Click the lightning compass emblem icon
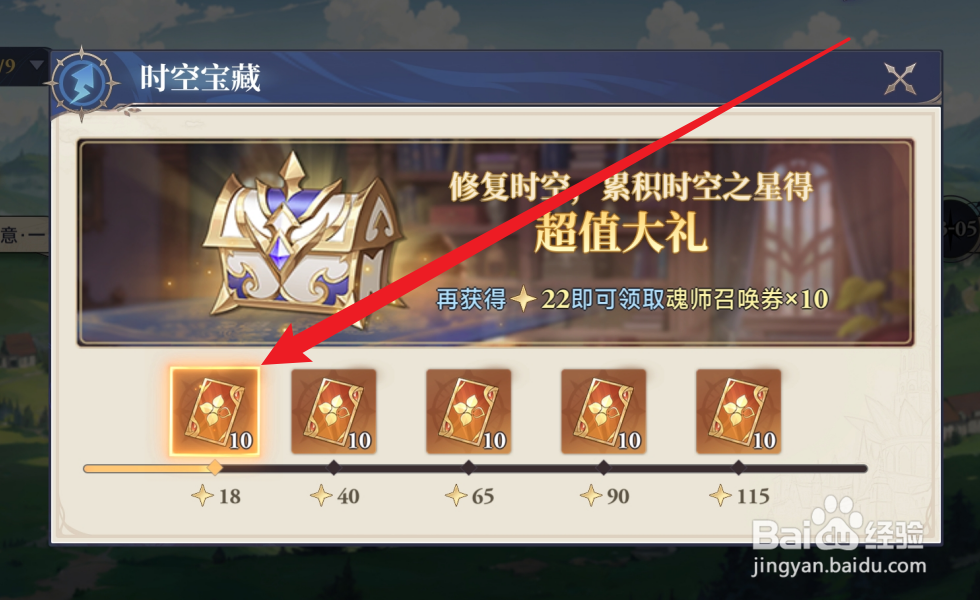Viewport: 980px width, 600px height. pos(83,83)
